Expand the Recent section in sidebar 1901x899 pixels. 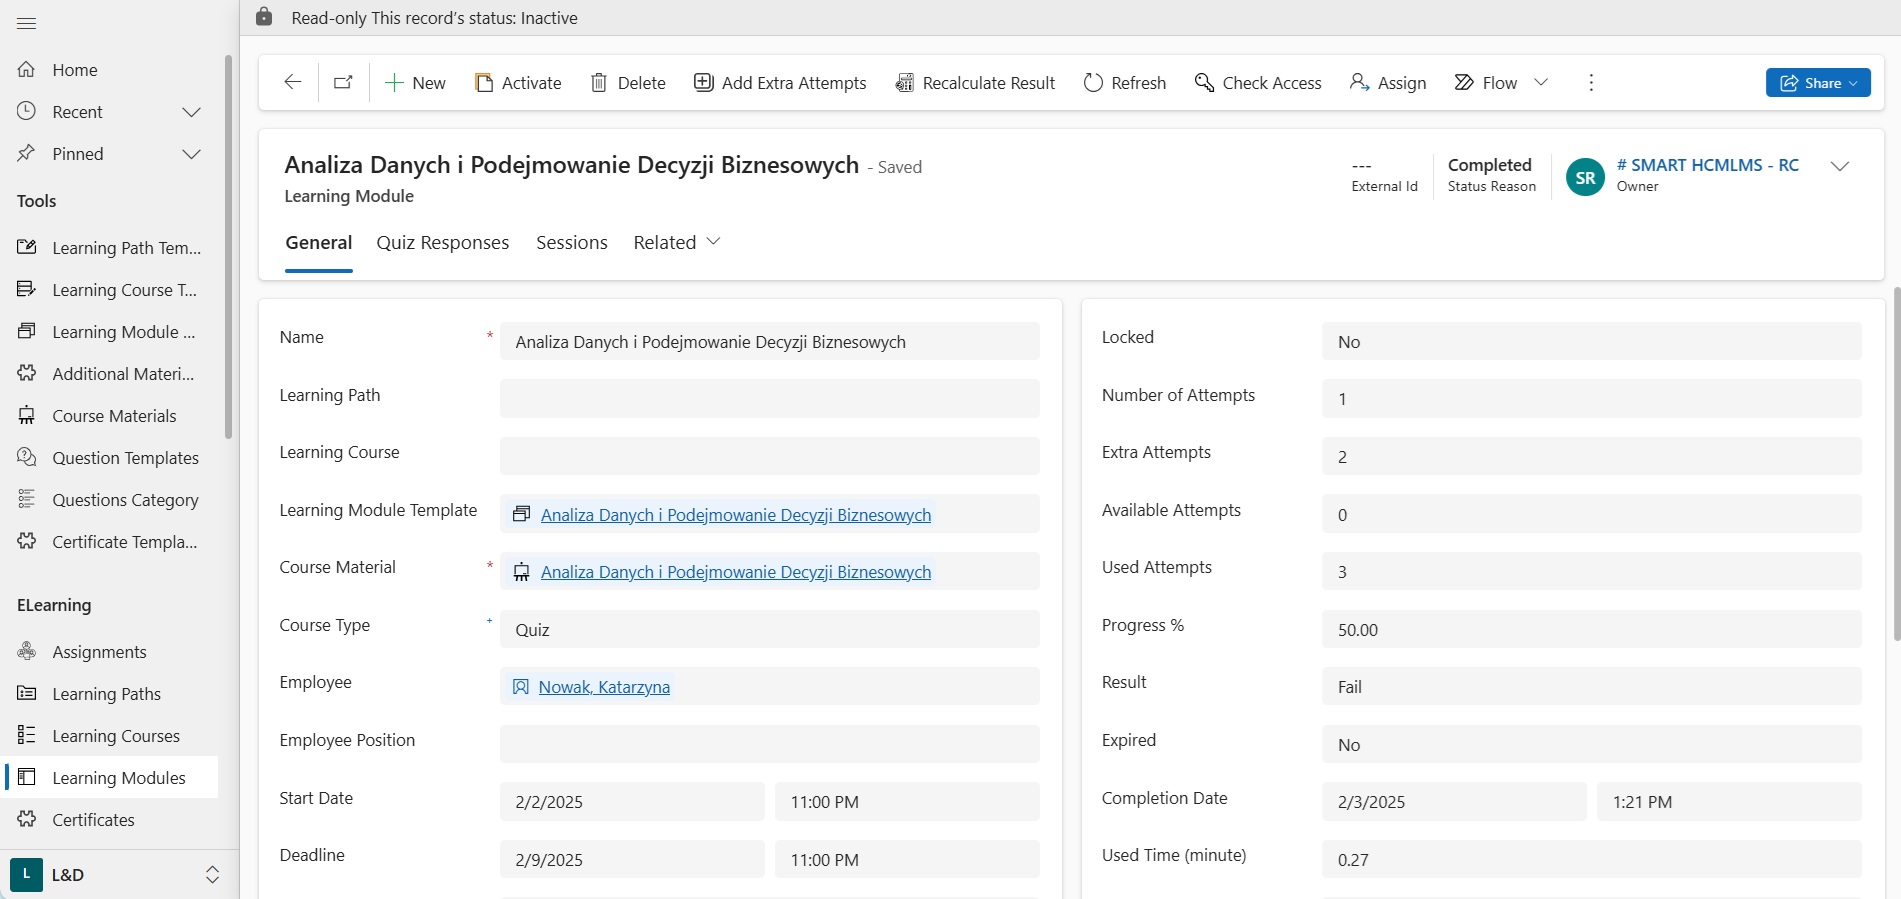click(191, 112)
